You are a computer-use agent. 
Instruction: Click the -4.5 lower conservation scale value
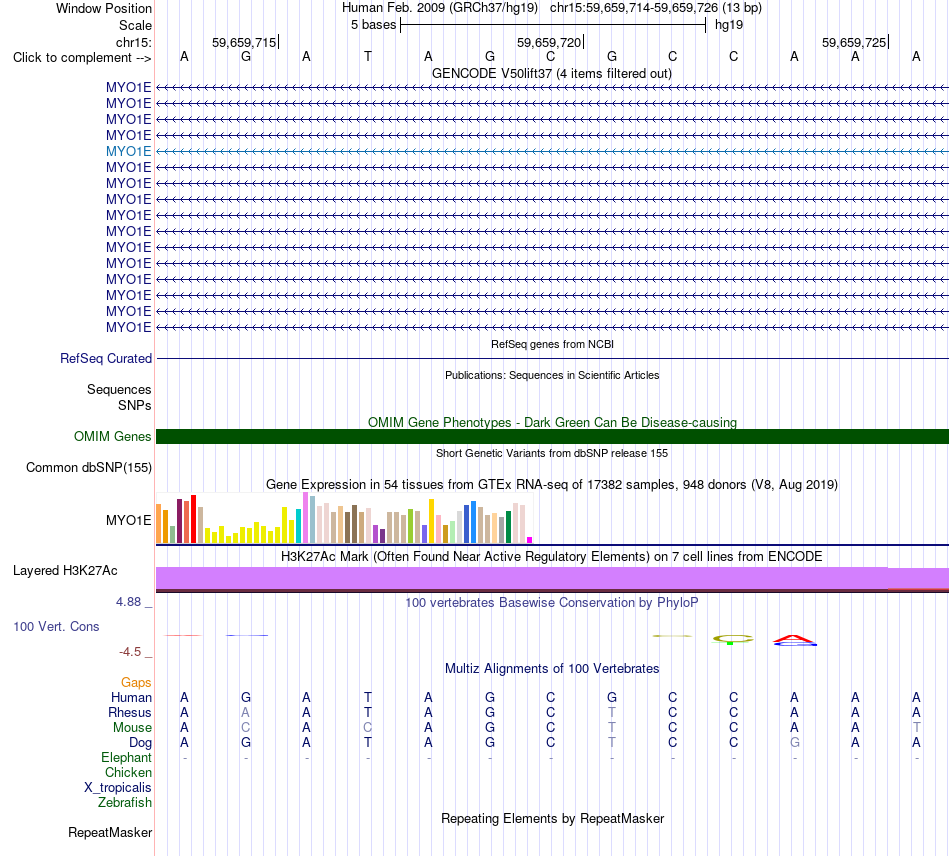coord(130,652)
